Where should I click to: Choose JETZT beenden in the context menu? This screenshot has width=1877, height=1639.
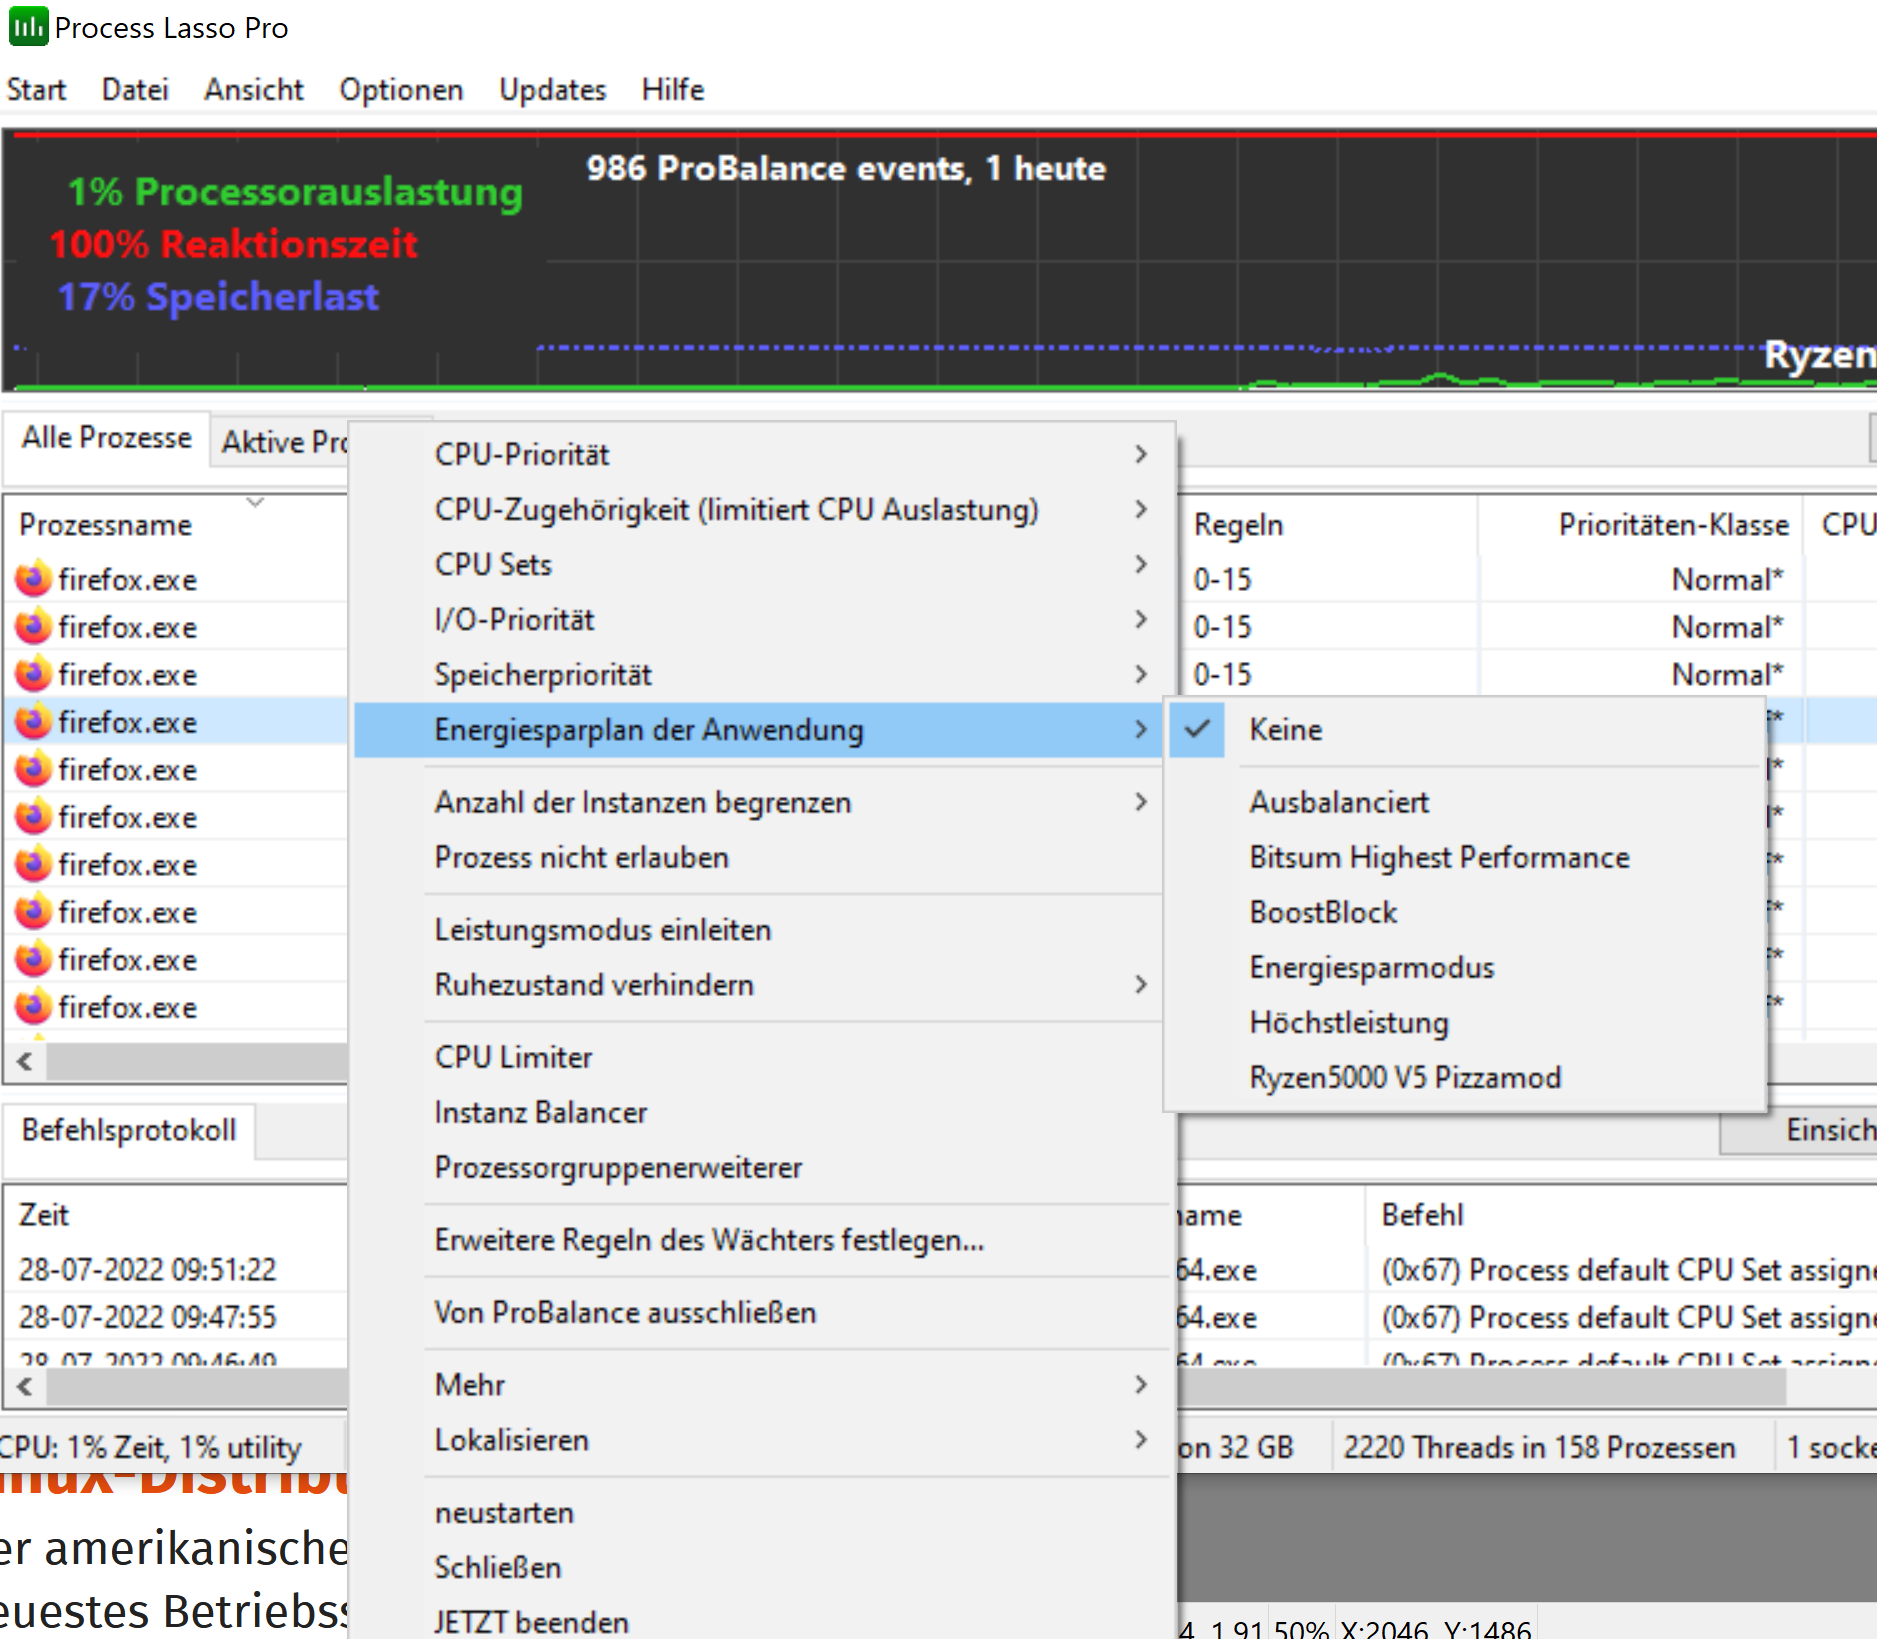point(760,1621)
